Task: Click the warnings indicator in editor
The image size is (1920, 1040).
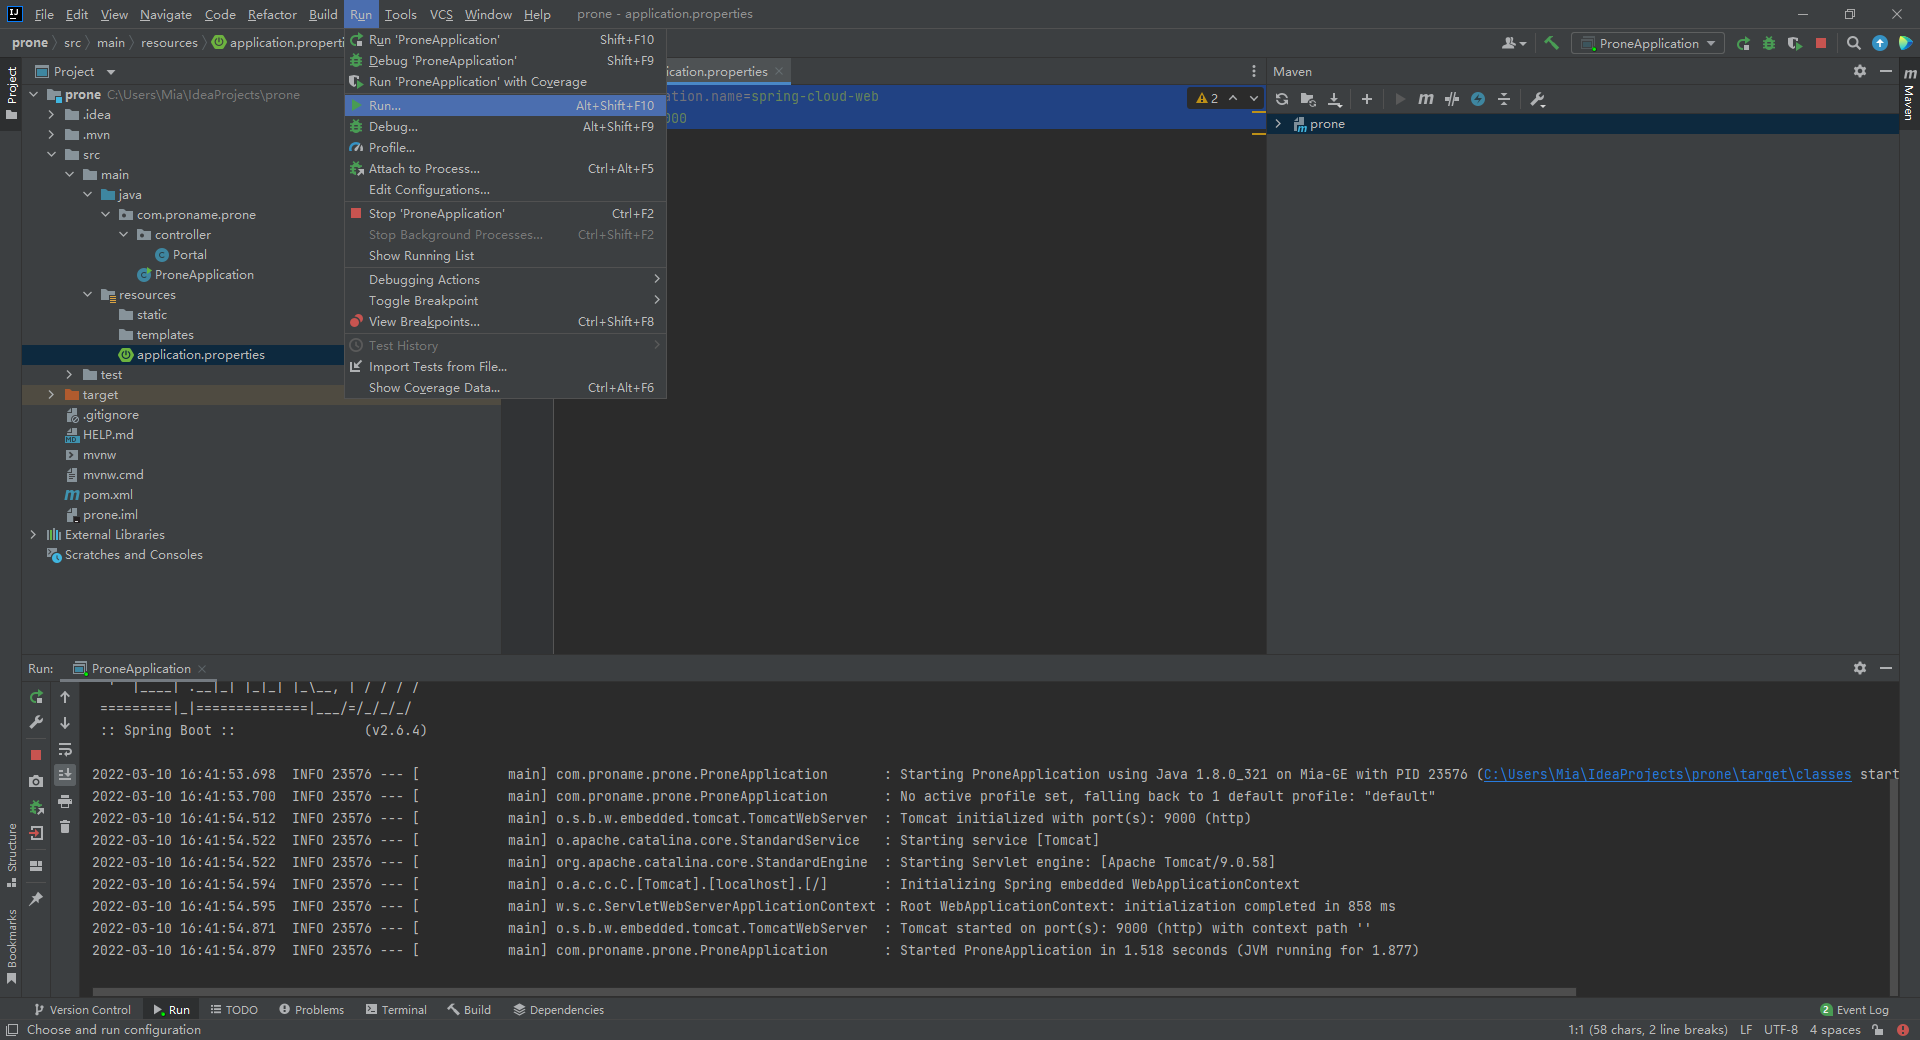Action: 1207,98
